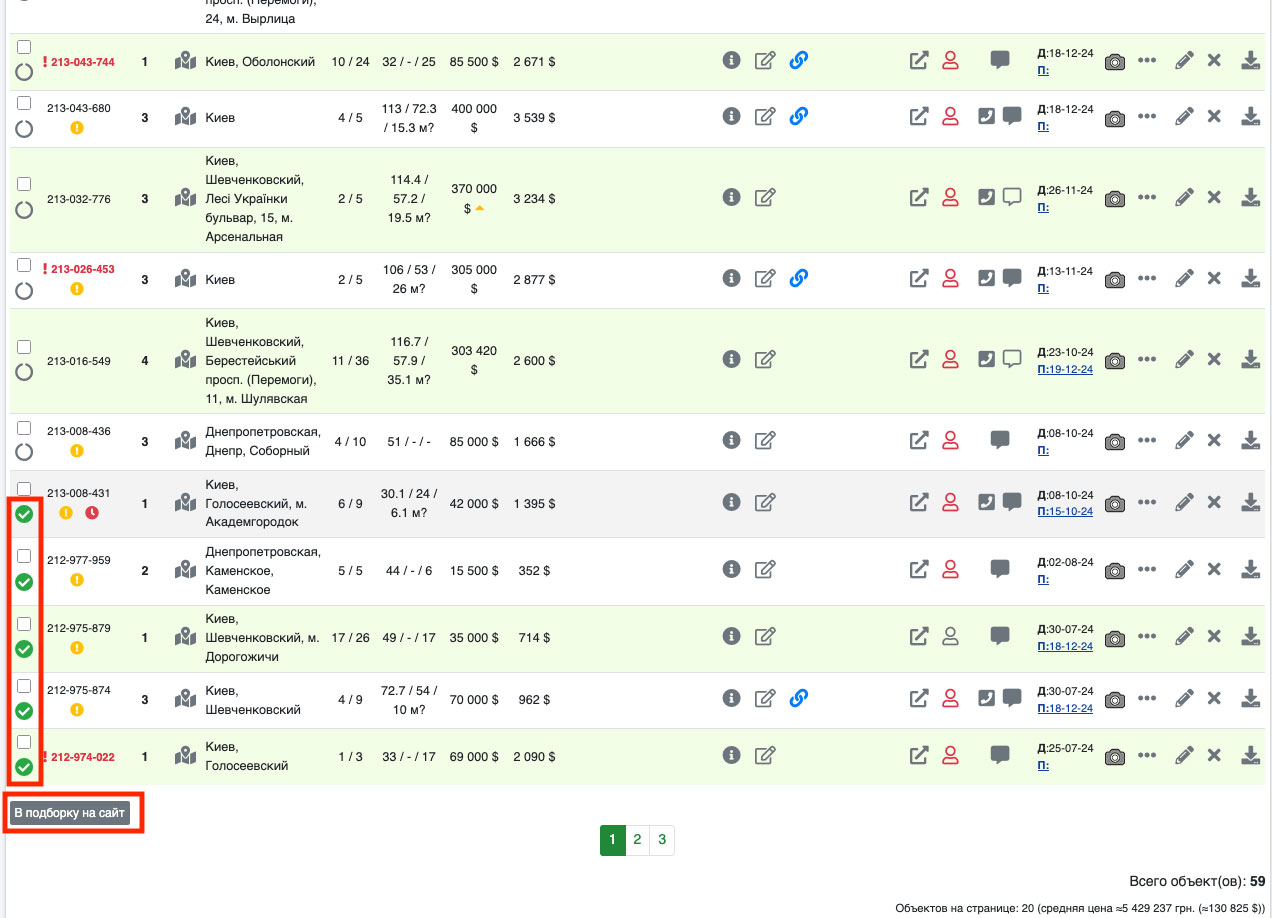The image size is (1272, 918).
Task: Open note editor for listing 213-032-776
Action: click(x=765, y=198)
